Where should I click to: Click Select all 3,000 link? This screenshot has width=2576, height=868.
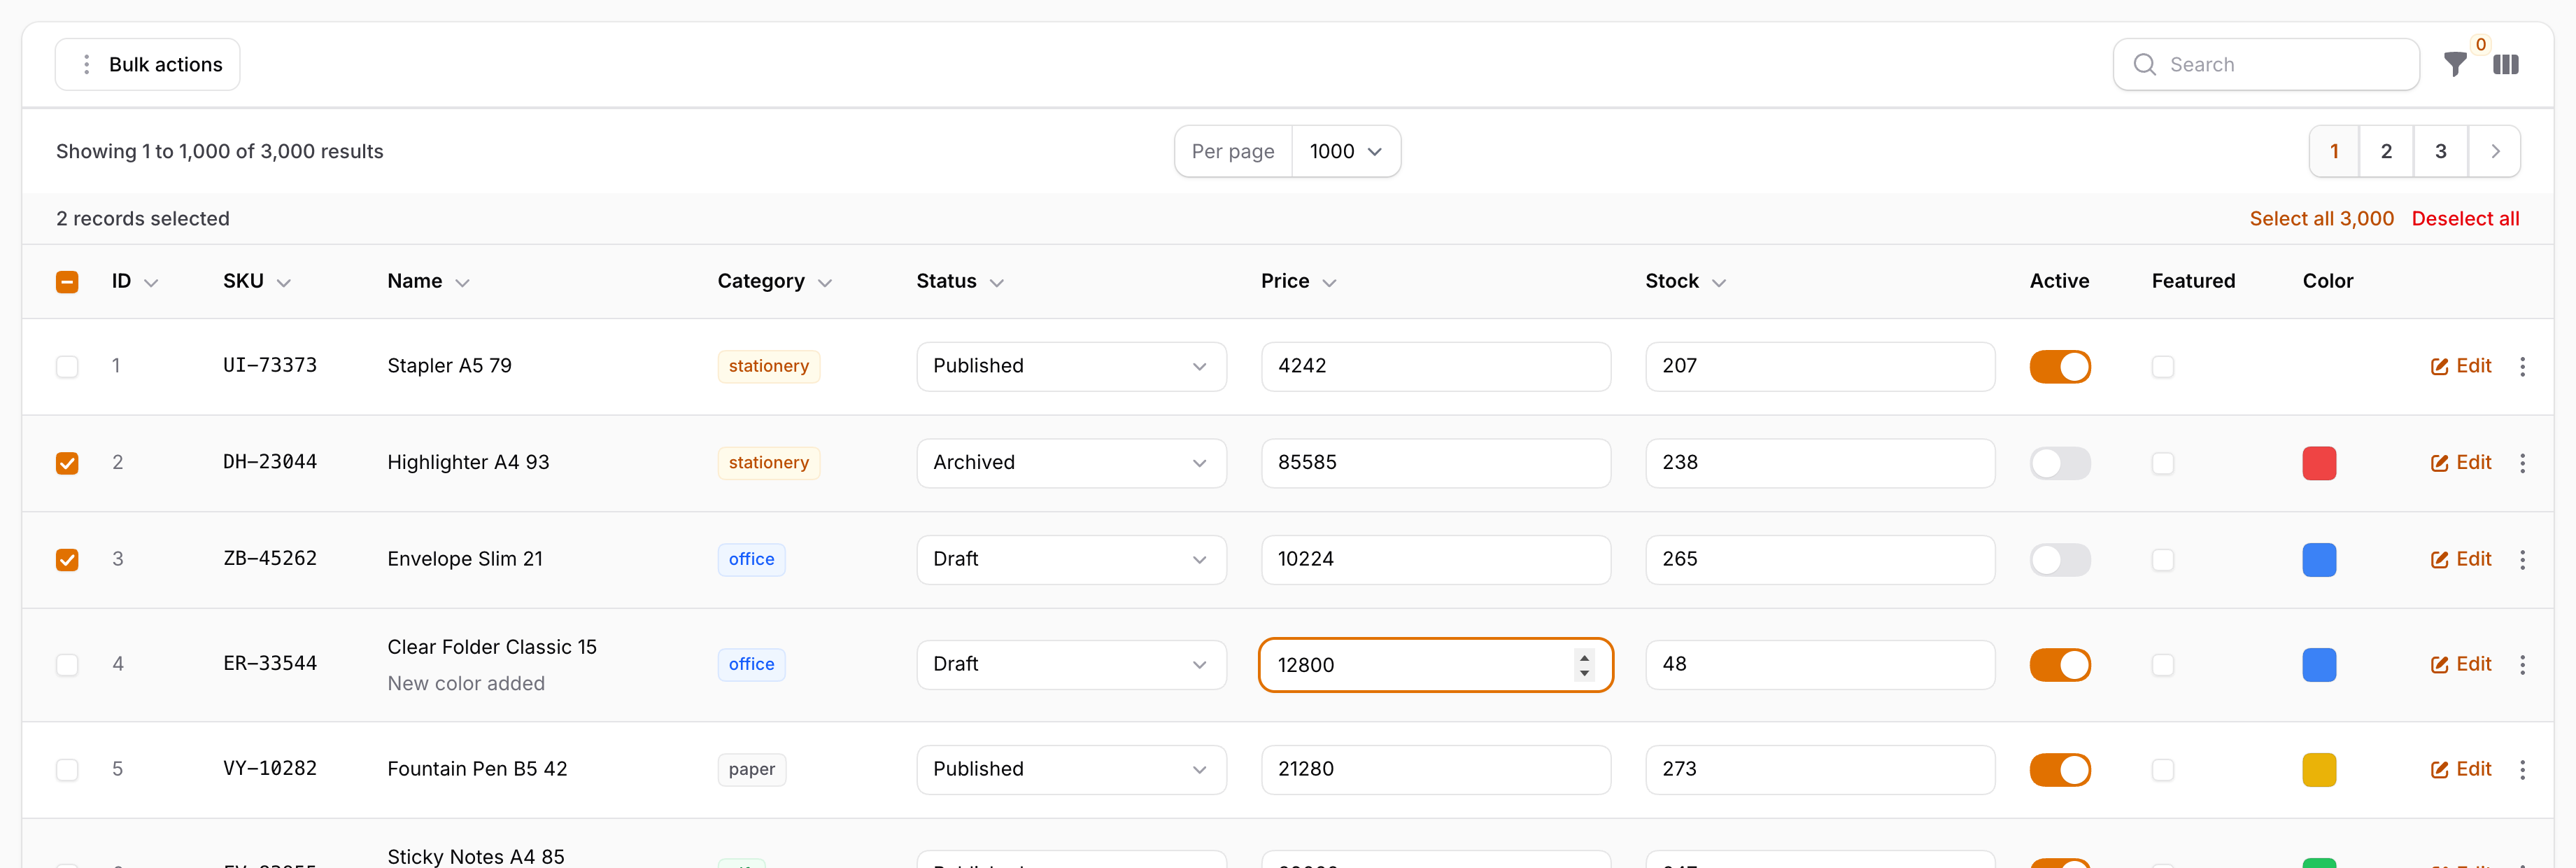(2321, 219)
